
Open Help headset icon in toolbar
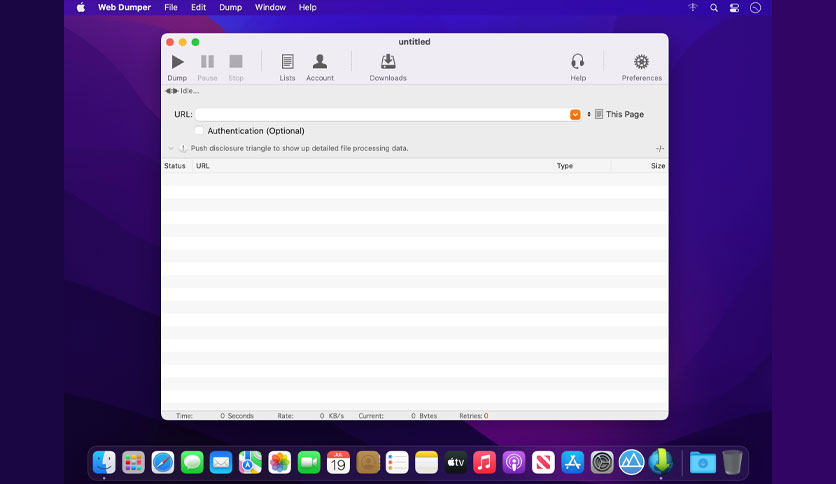(578, 62)
